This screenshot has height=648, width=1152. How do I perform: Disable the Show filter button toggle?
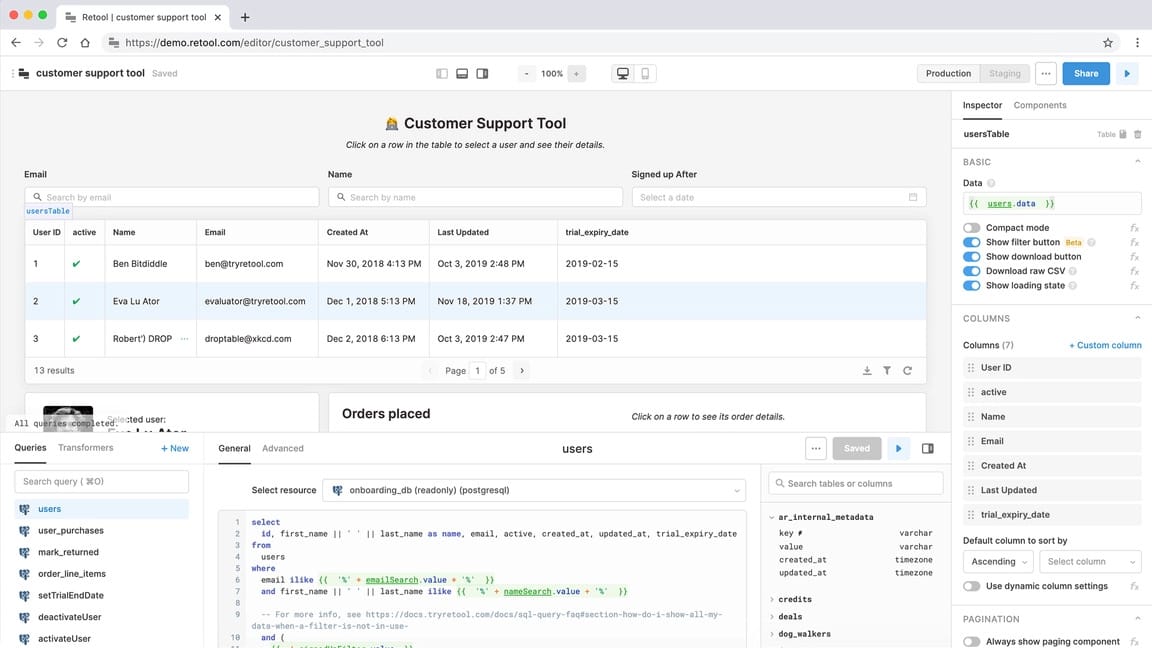tap(970, 241)
